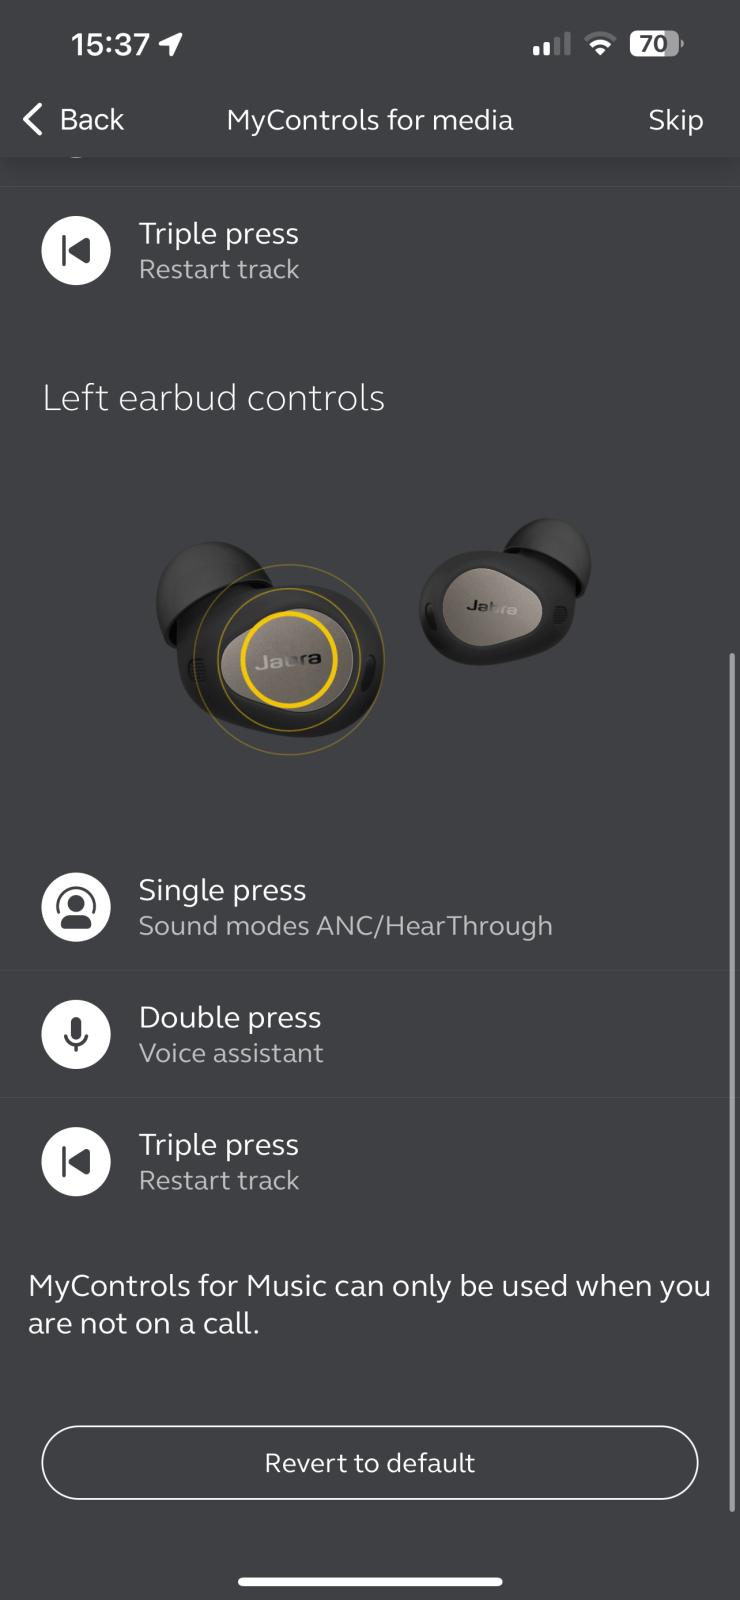
Task: Tap the location arrow beside the clock
Action: tap(171, 44)
